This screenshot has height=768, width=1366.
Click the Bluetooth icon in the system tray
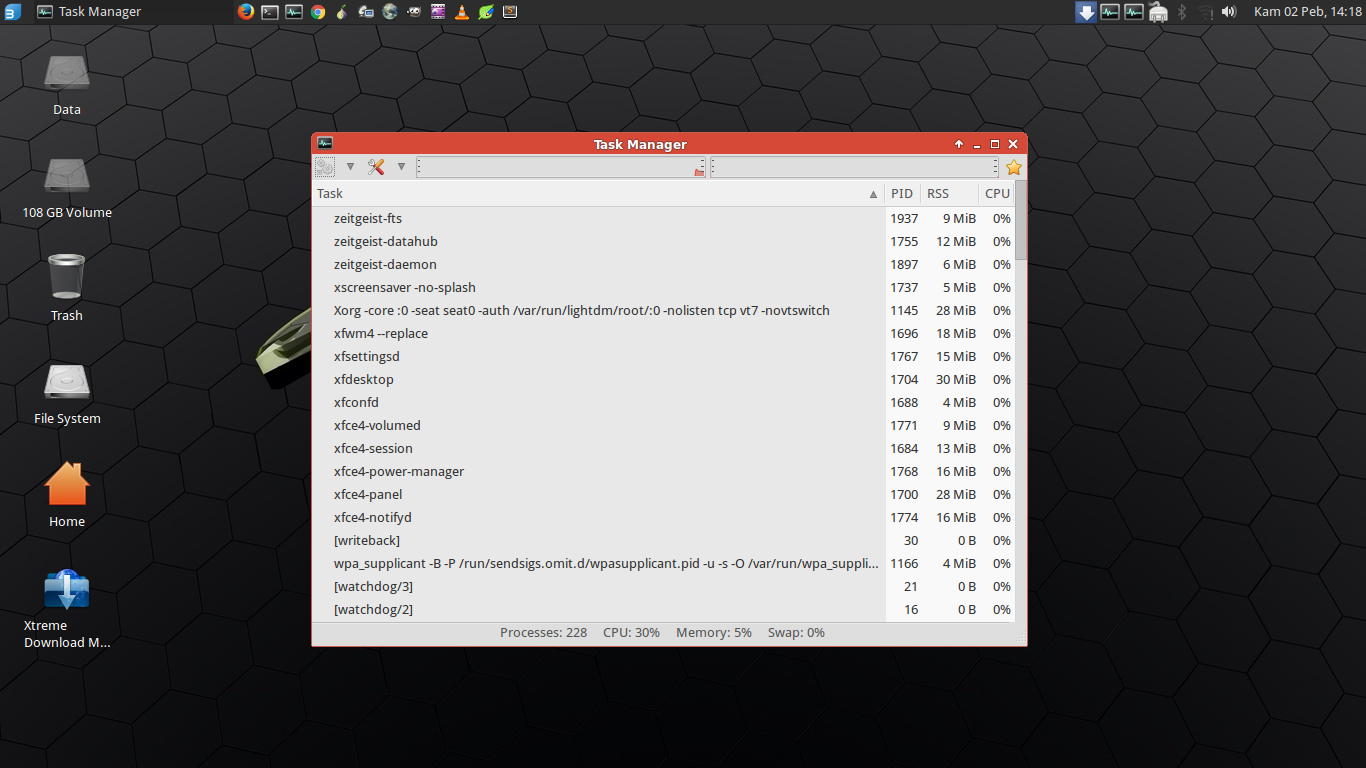tap(1184, 11)
